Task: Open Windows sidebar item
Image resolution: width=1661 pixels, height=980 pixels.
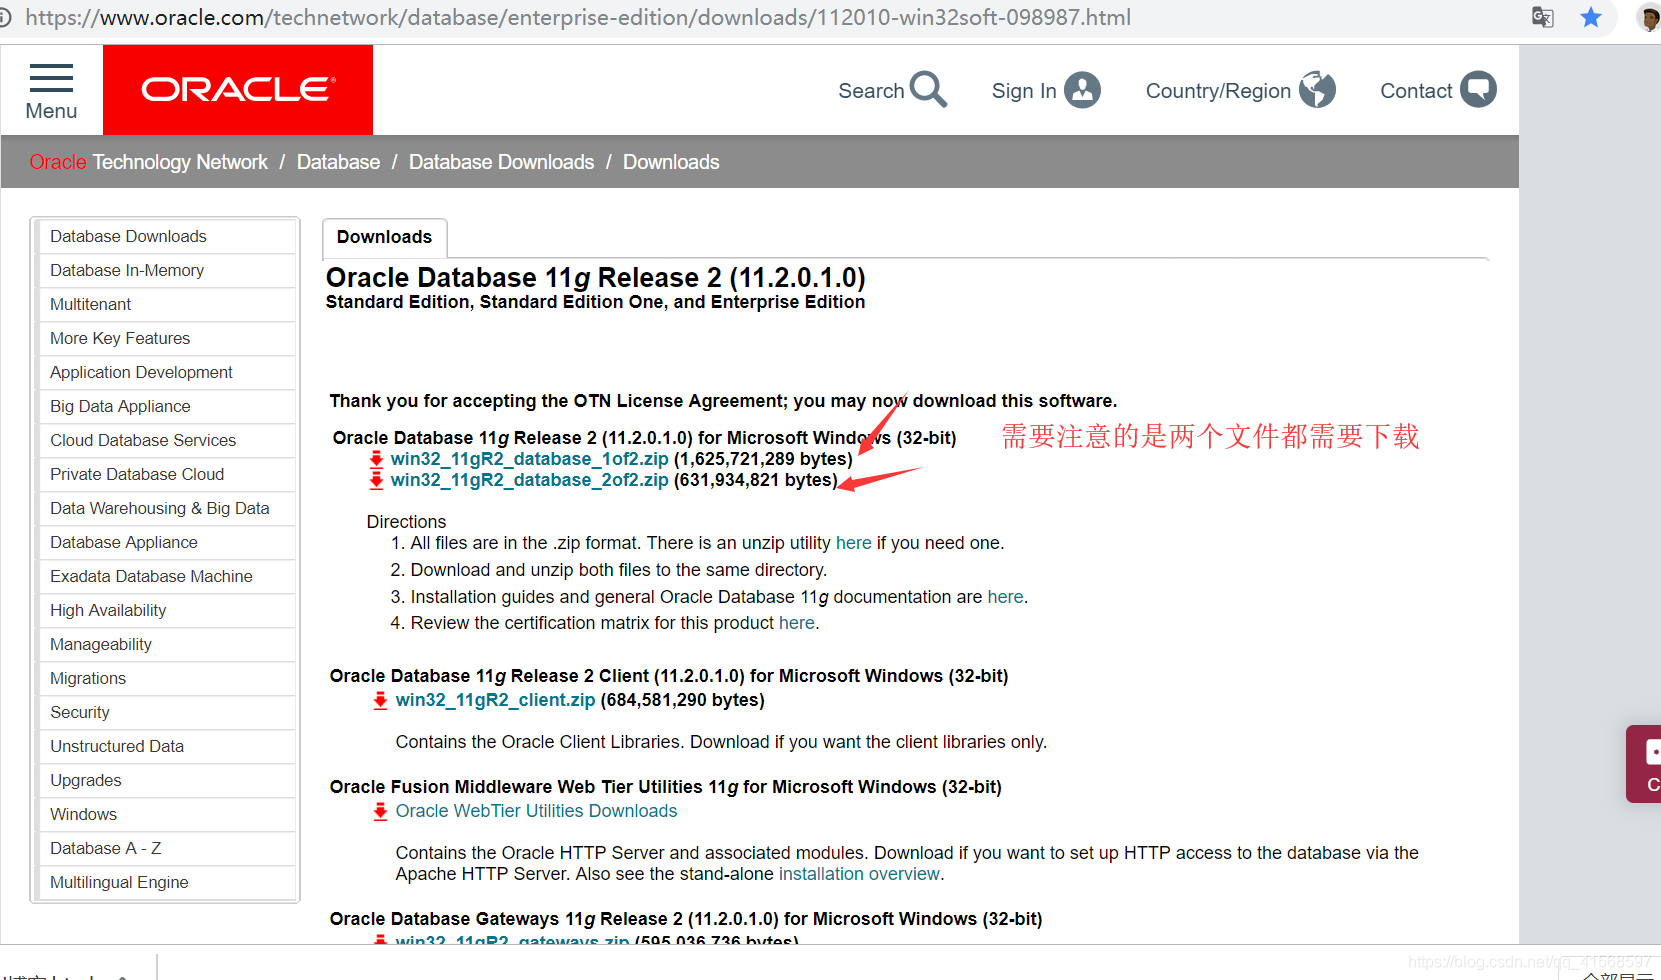Action: [x=167, y=815]
